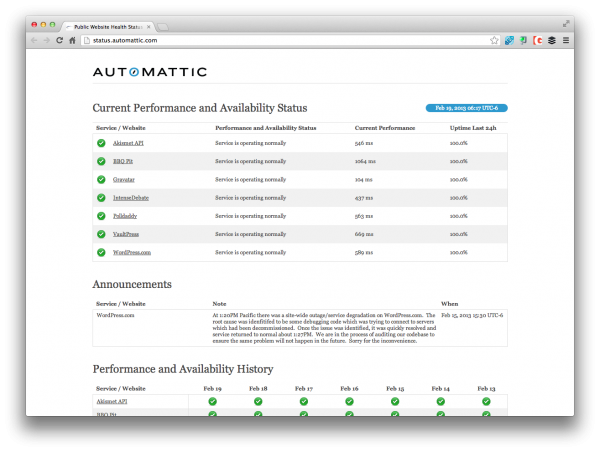
Task: Click the Announcements heading
Action: [x=132, y=284]
